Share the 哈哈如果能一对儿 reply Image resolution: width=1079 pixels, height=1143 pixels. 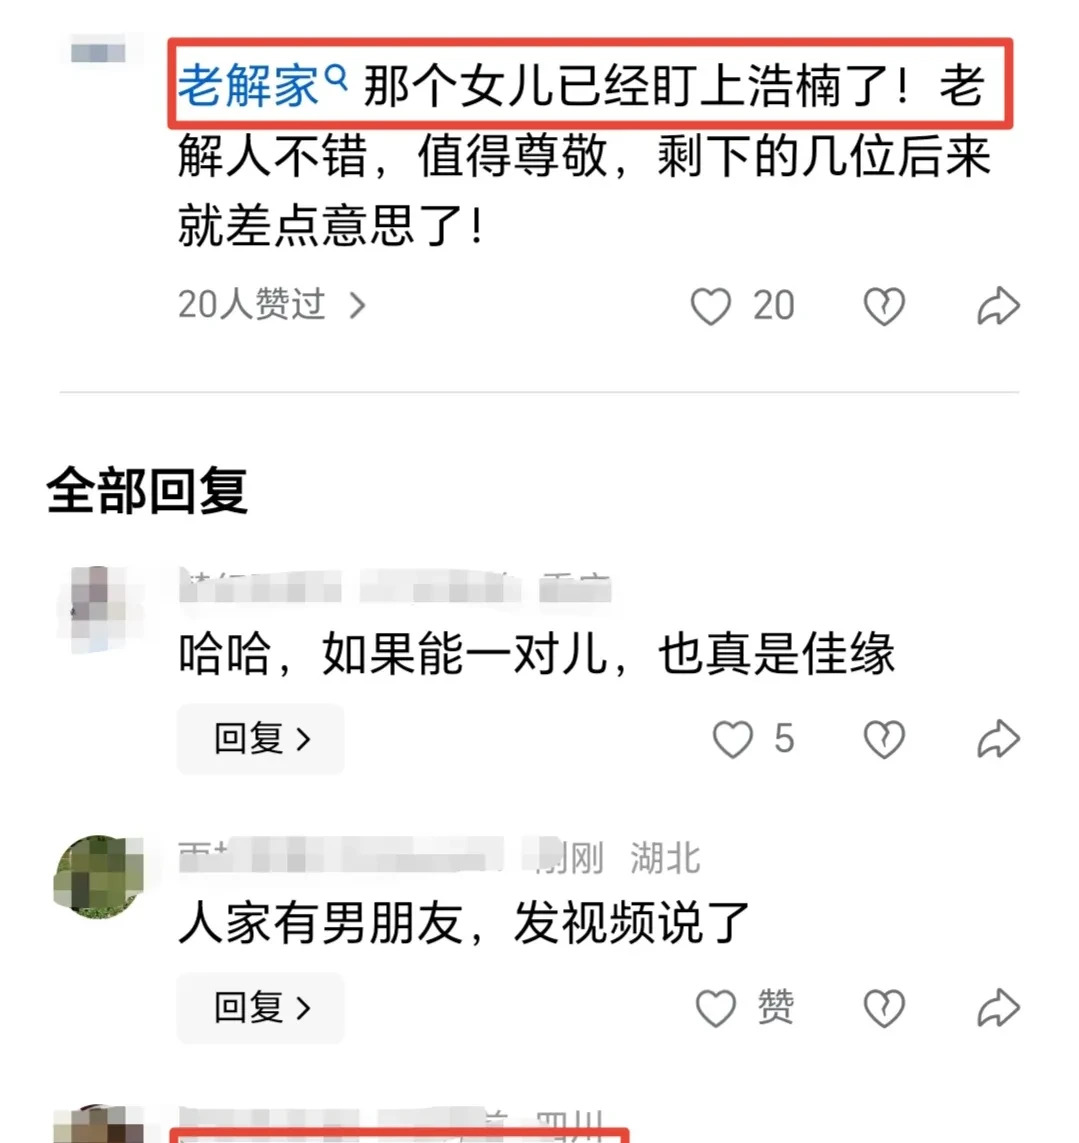pos(998,739)
